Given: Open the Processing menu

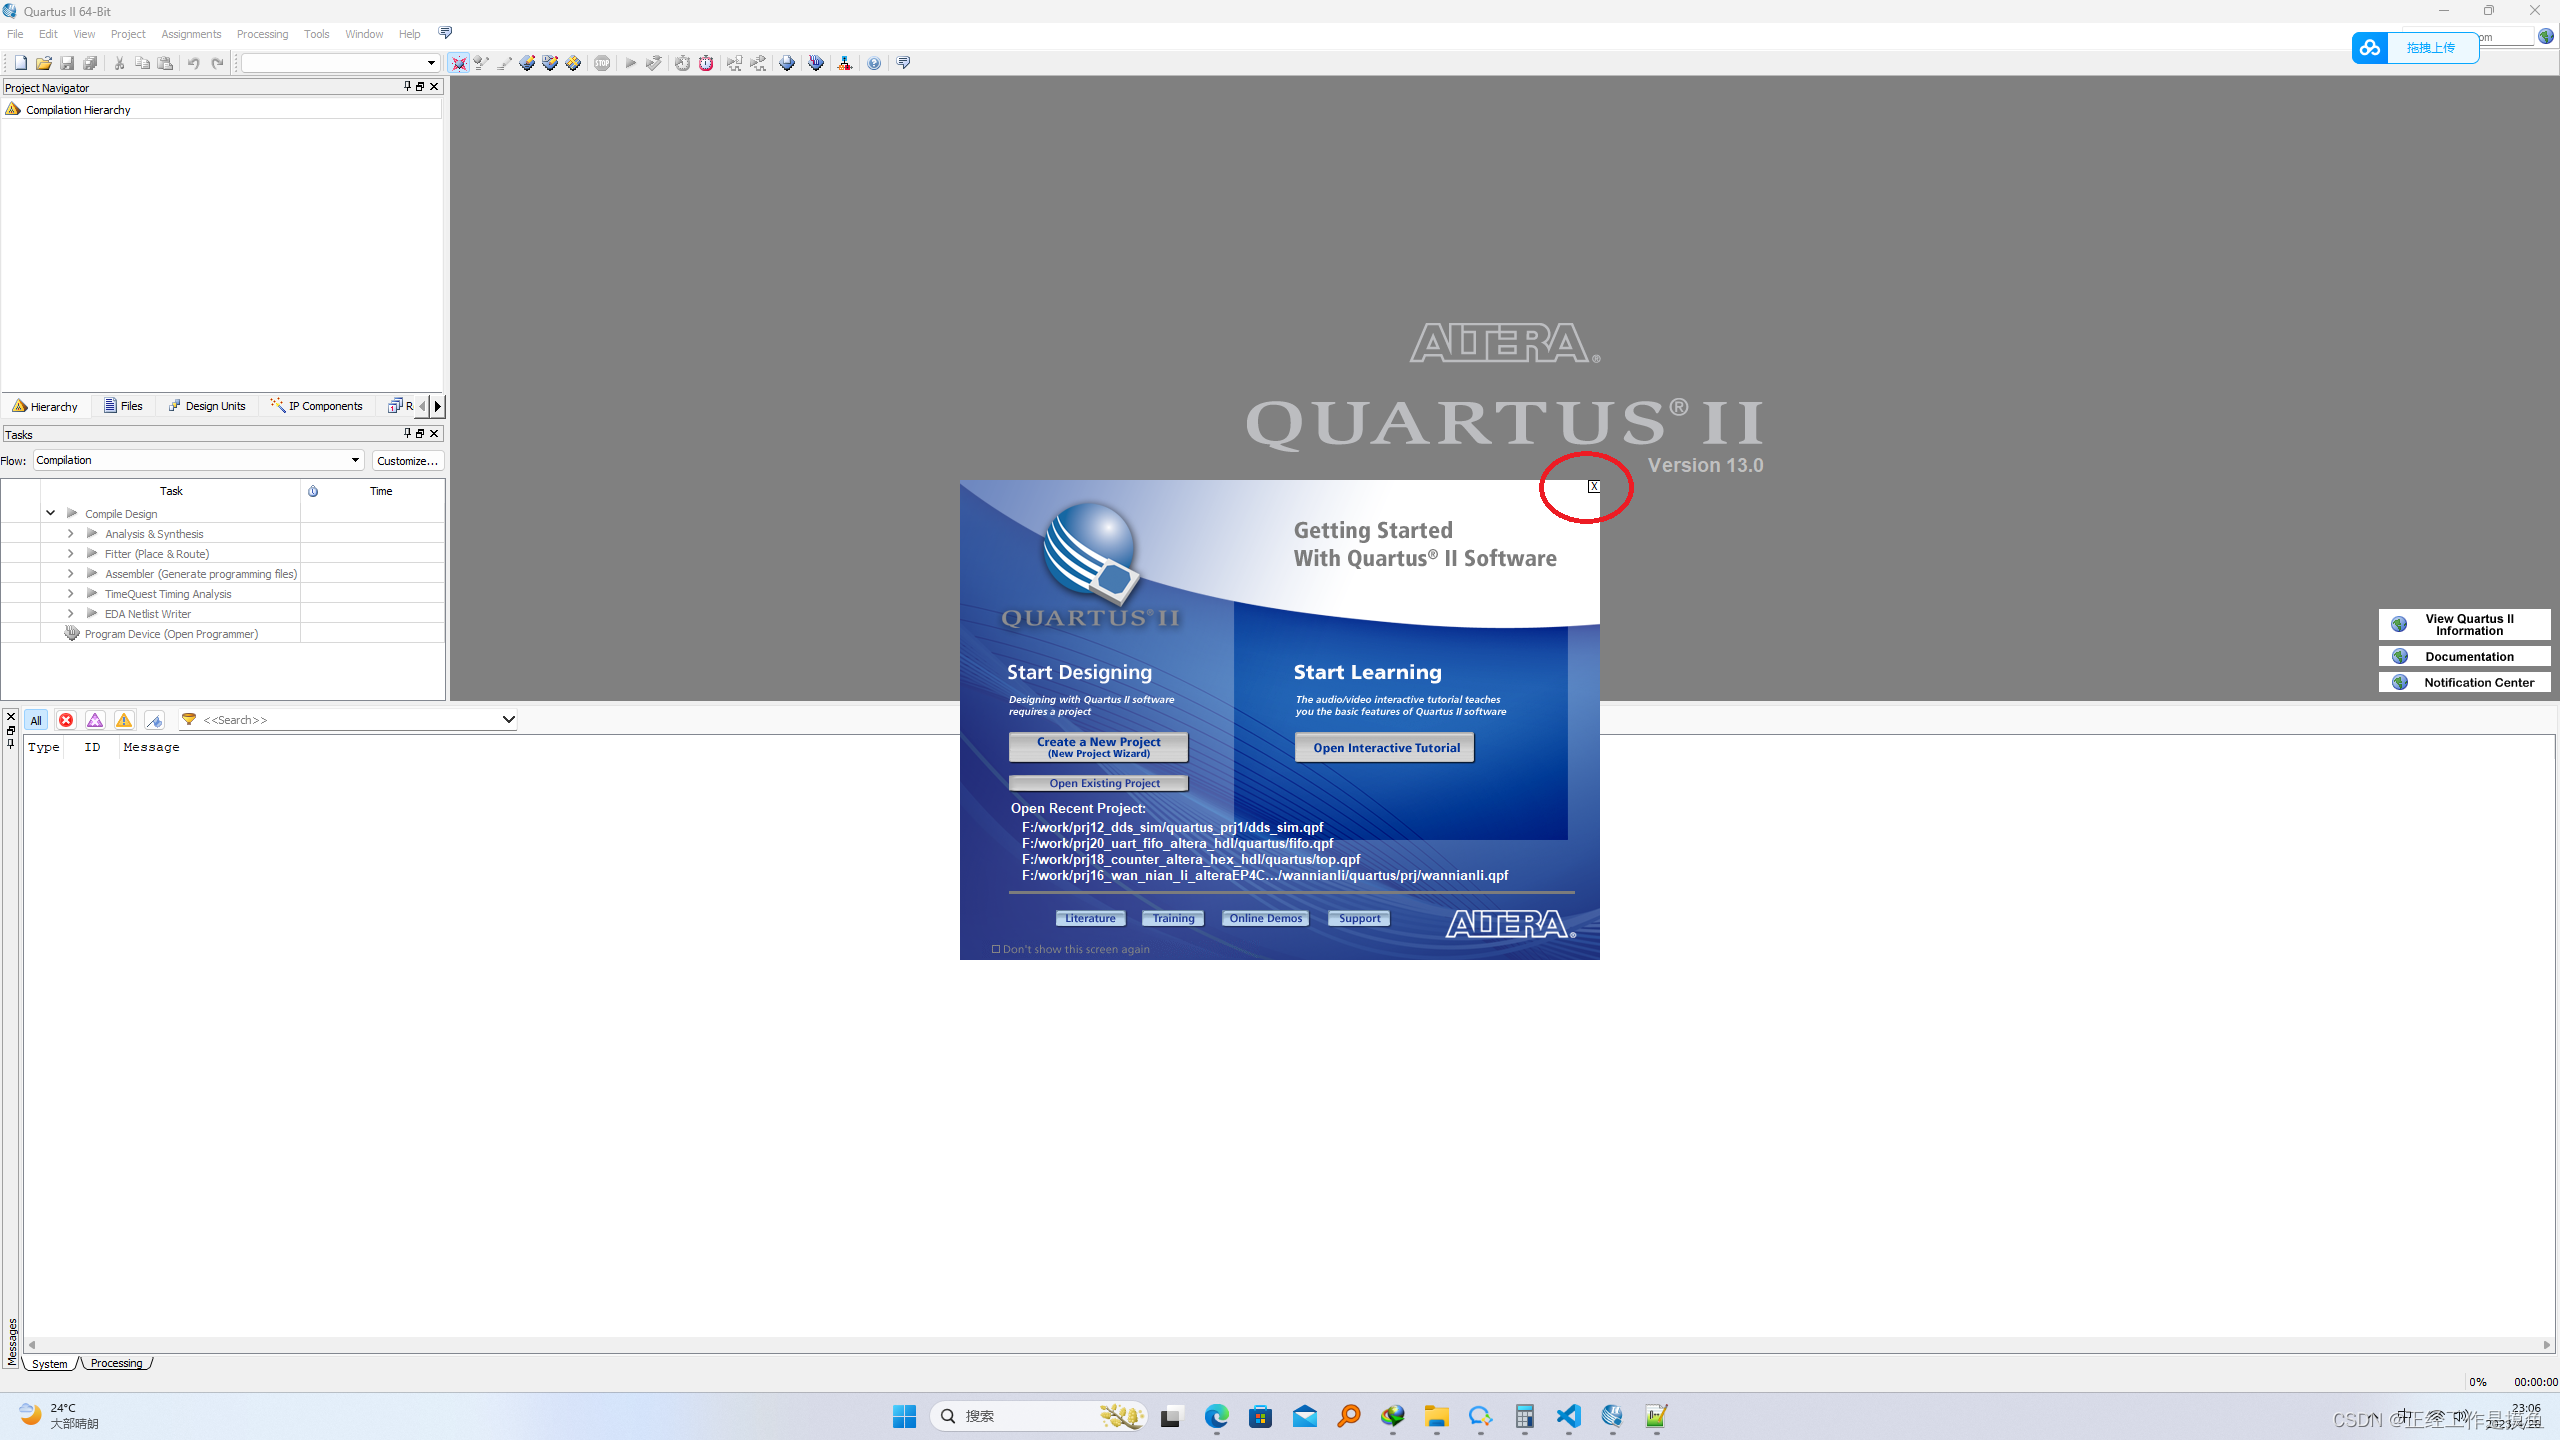Looking at the screenshot, I should 262,33.
